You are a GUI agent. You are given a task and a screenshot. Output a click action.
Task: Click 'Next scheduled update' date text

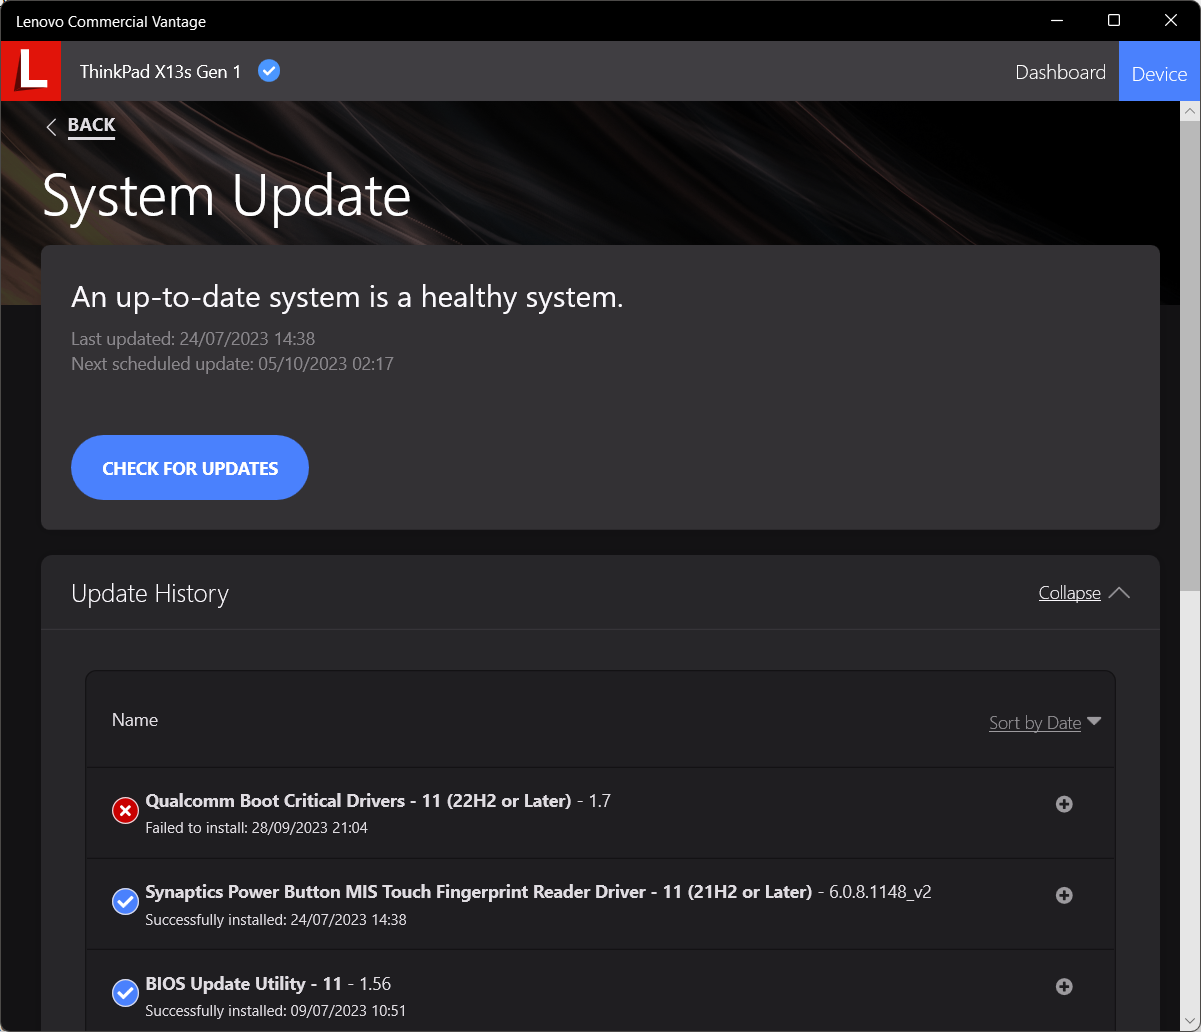coord(232,364)
